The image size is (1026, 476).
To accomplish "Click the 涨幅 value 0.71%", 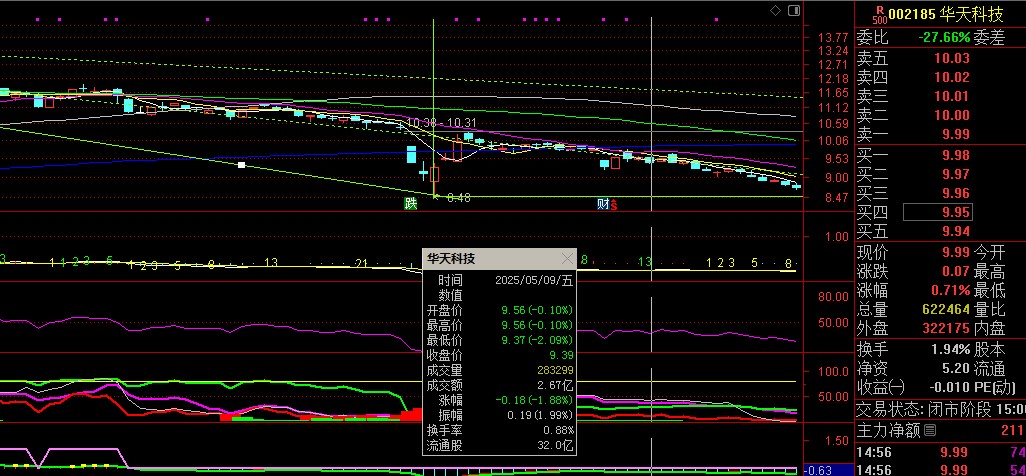I will 951,290.
